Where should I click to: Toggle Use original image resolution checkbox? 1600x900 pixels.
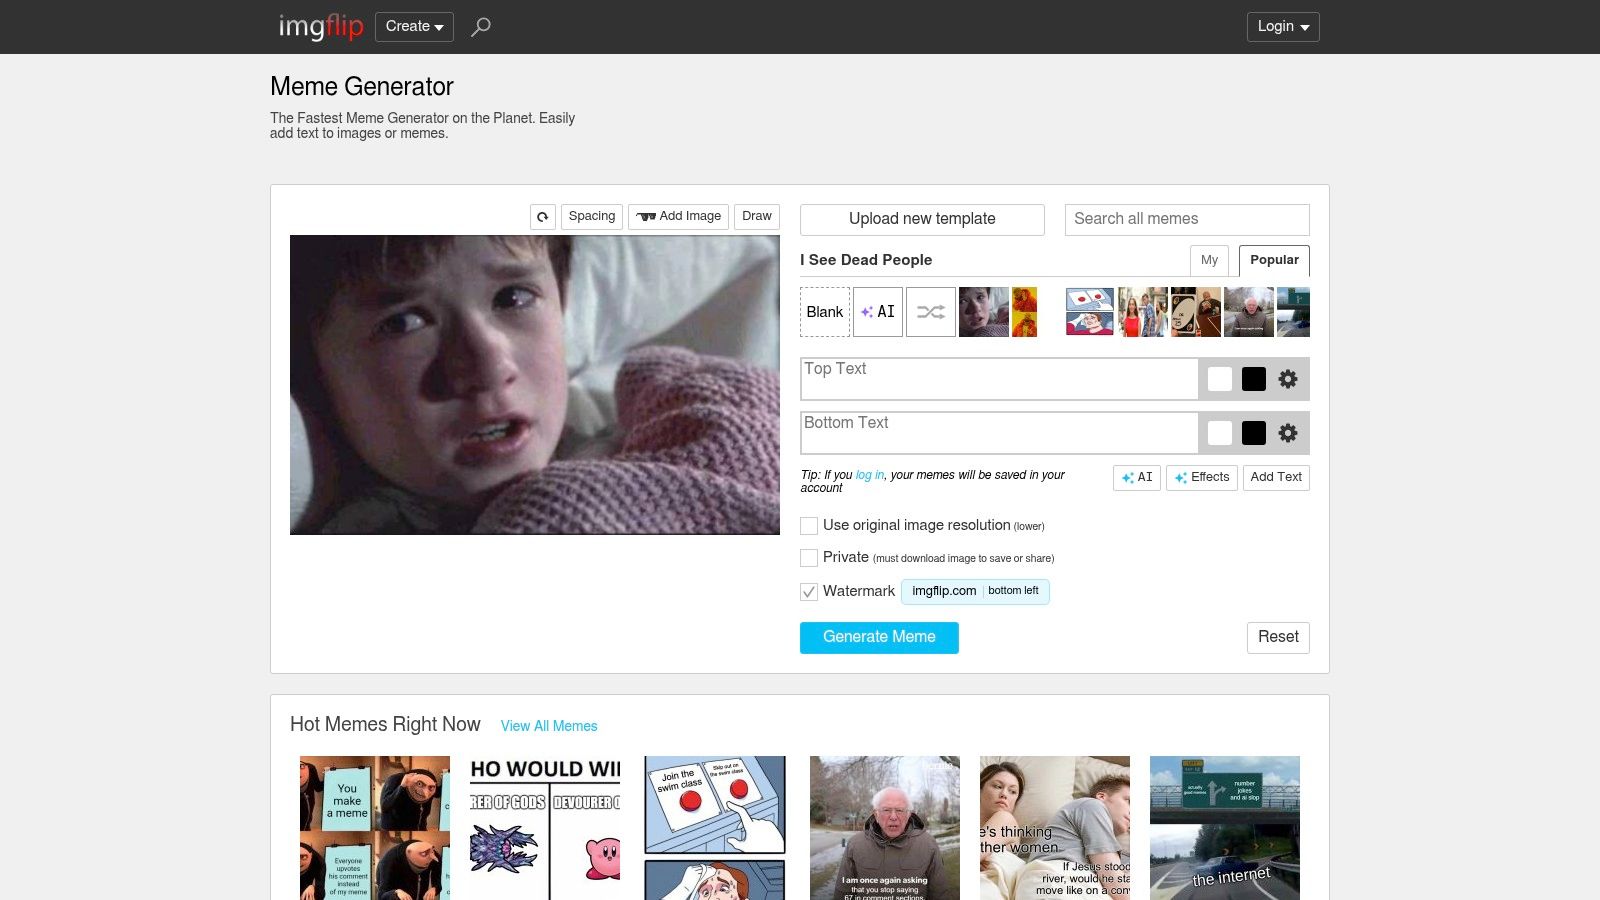809,526
